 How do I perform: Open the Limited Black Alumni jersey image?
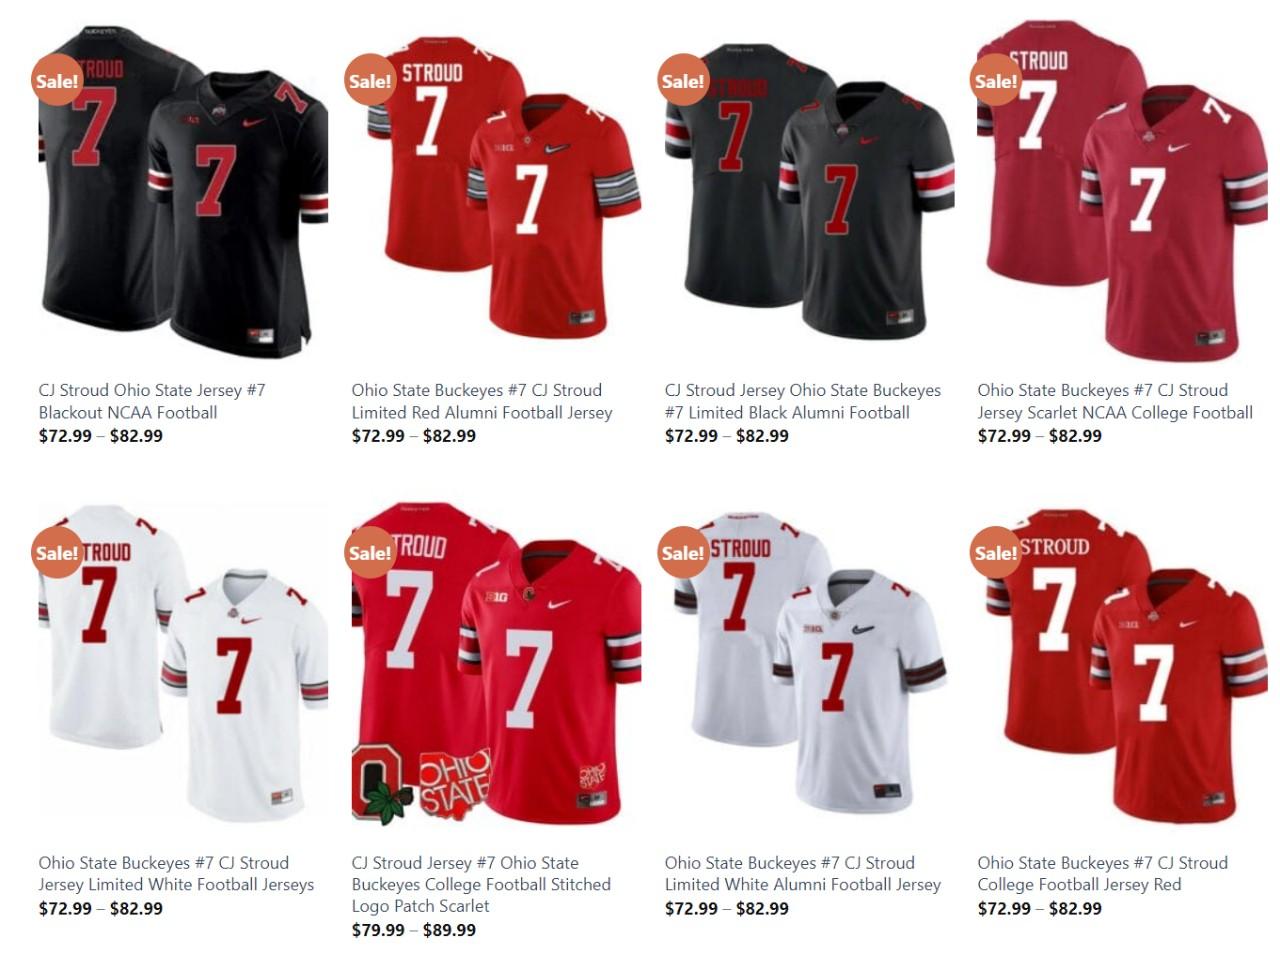point(809,191)
